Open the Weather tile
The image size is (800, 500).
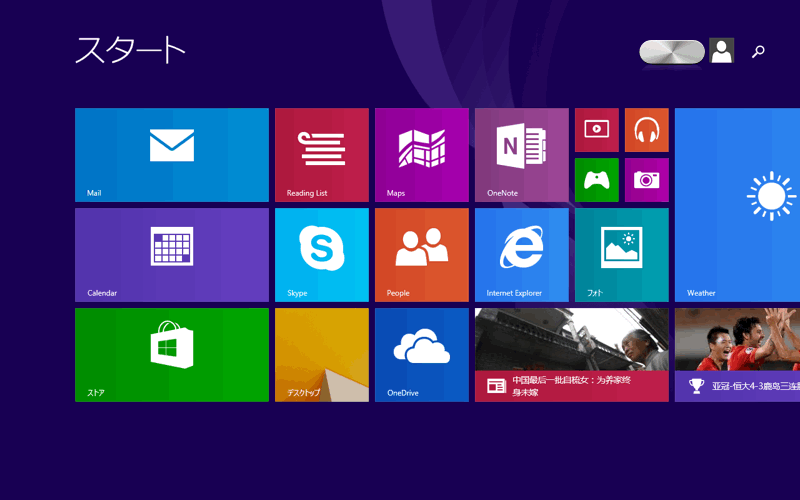coord(737,205)
